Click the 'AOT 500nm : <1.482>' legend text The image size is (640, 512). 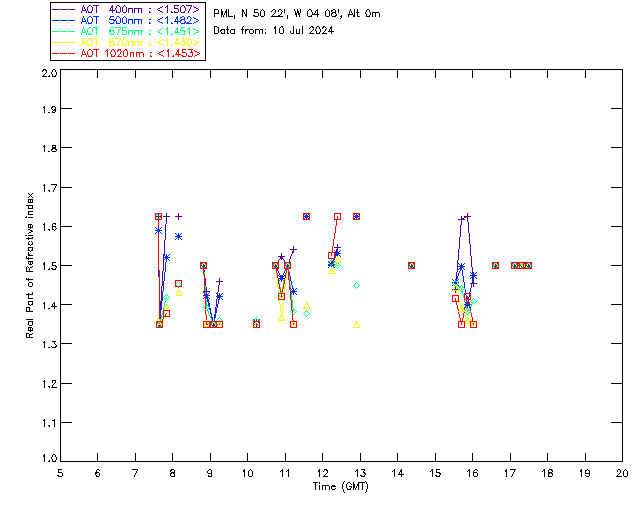[140, 20]
